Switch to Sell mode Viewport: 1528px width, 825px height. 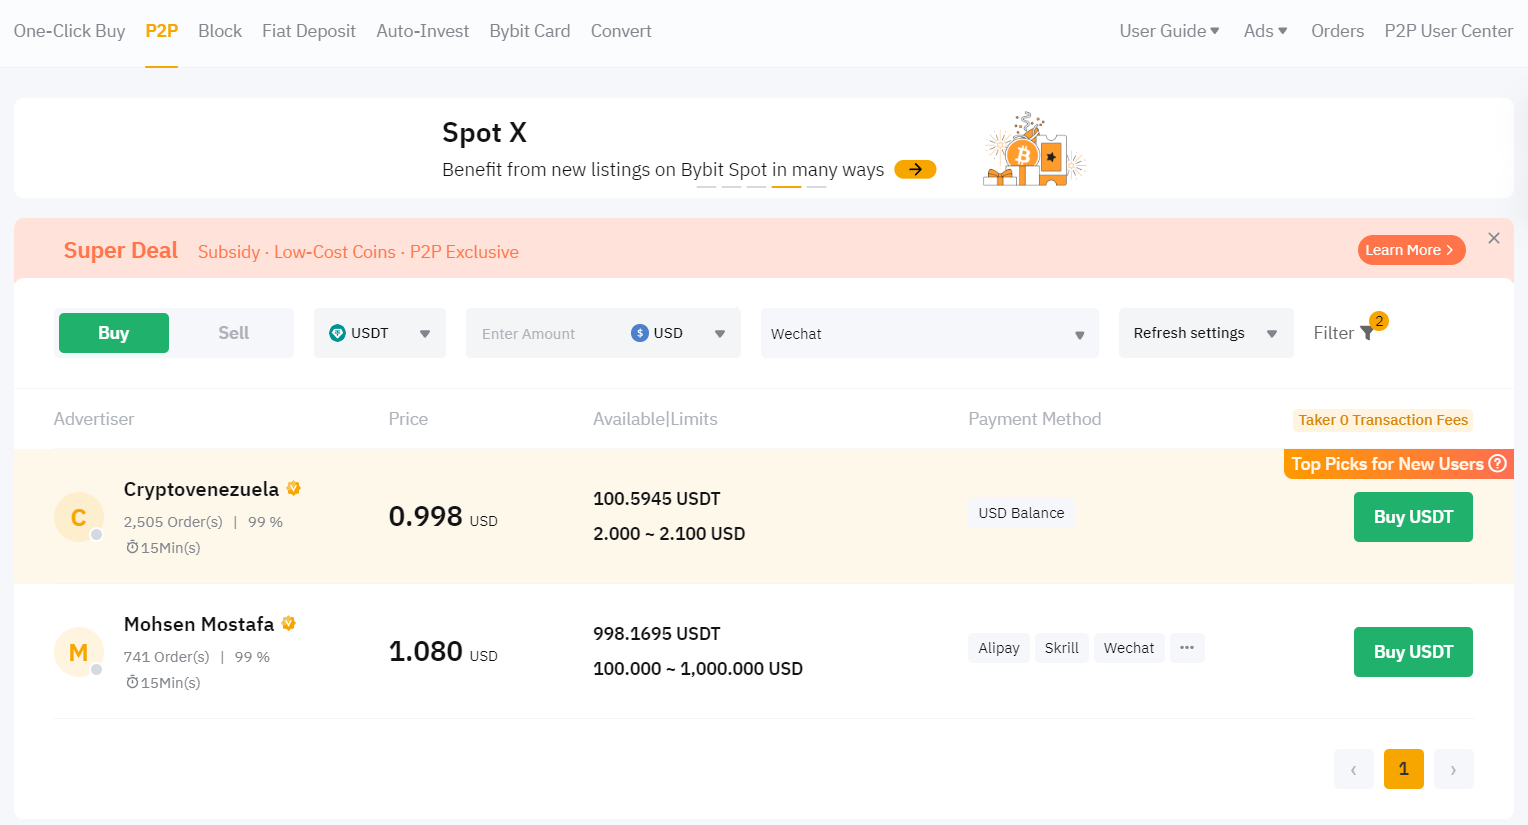tap(233, 333)
